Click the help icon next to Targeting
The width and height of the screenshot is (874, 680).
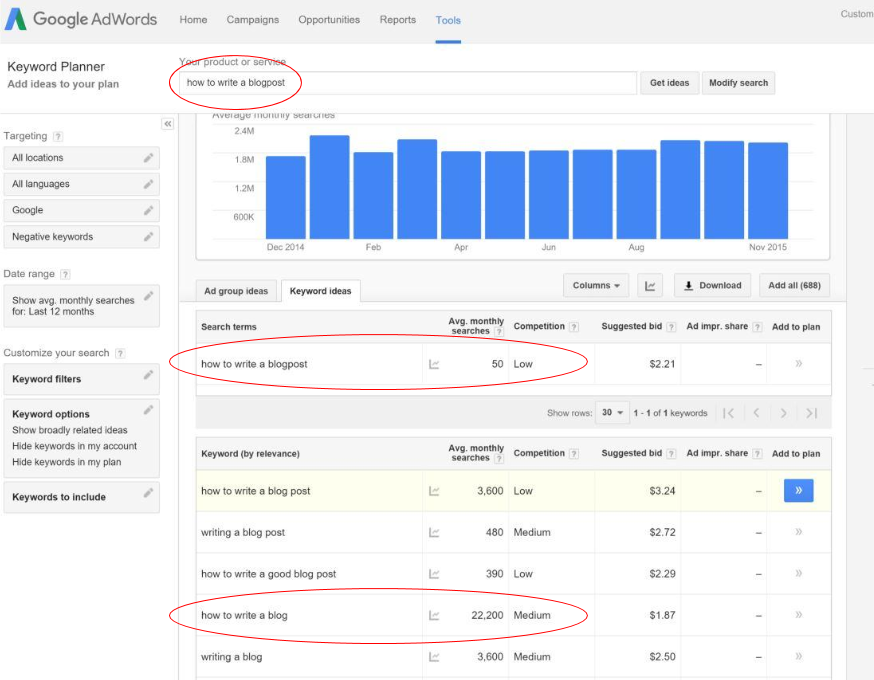click(58, 136)
